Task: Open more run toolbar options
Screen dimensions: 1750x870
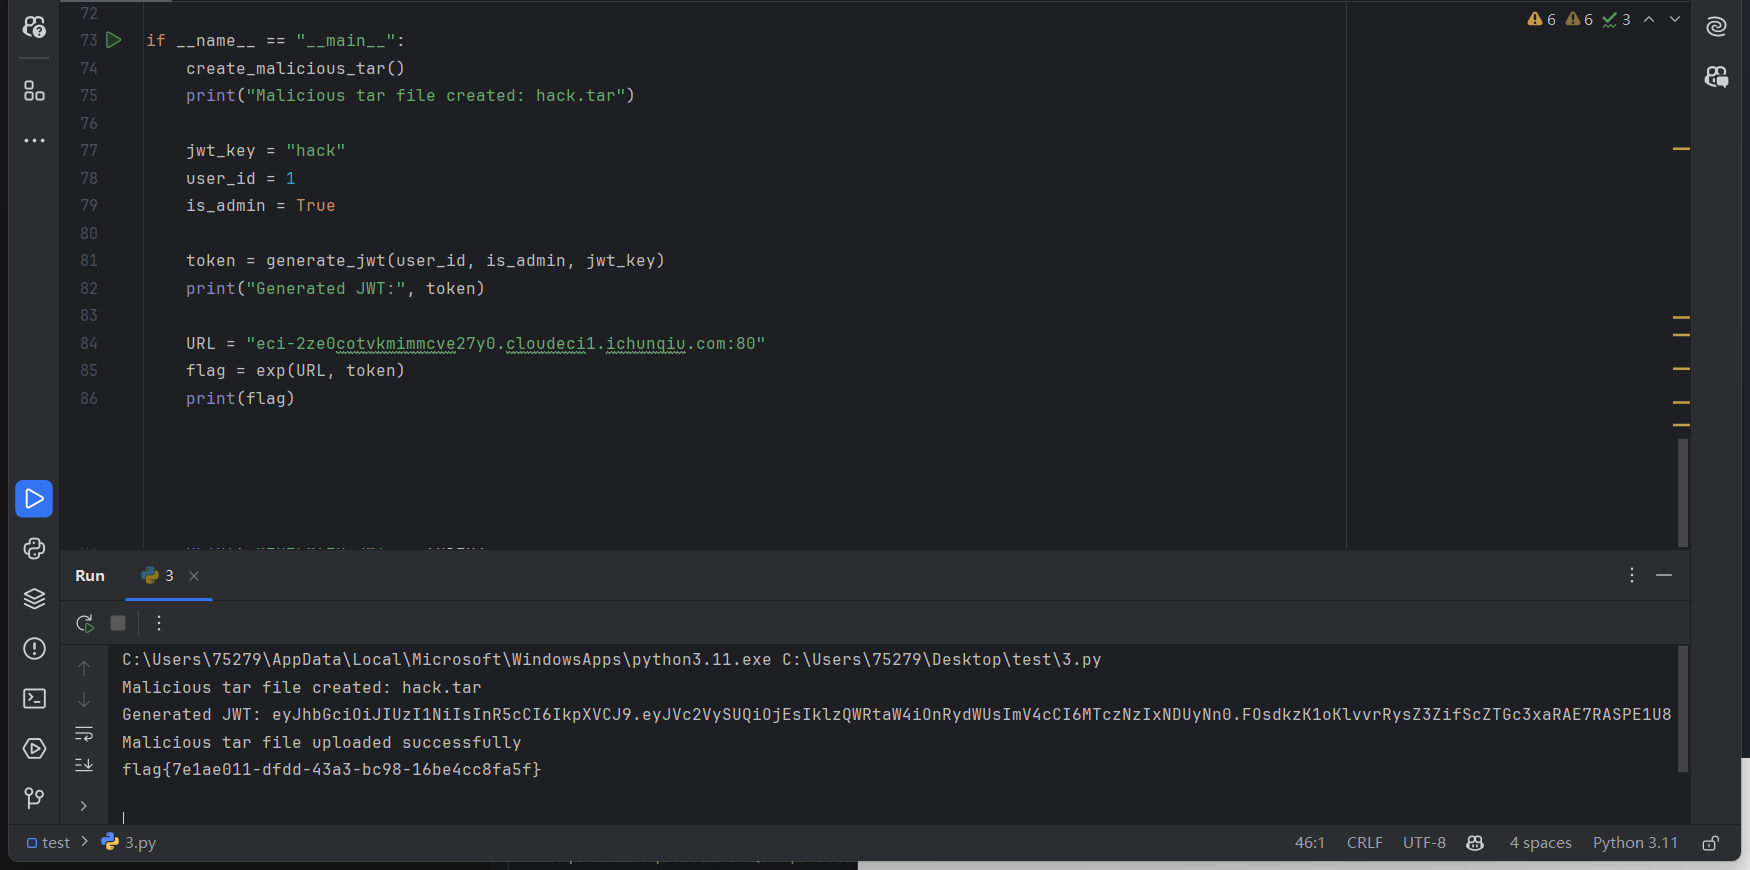Action: 159,623
